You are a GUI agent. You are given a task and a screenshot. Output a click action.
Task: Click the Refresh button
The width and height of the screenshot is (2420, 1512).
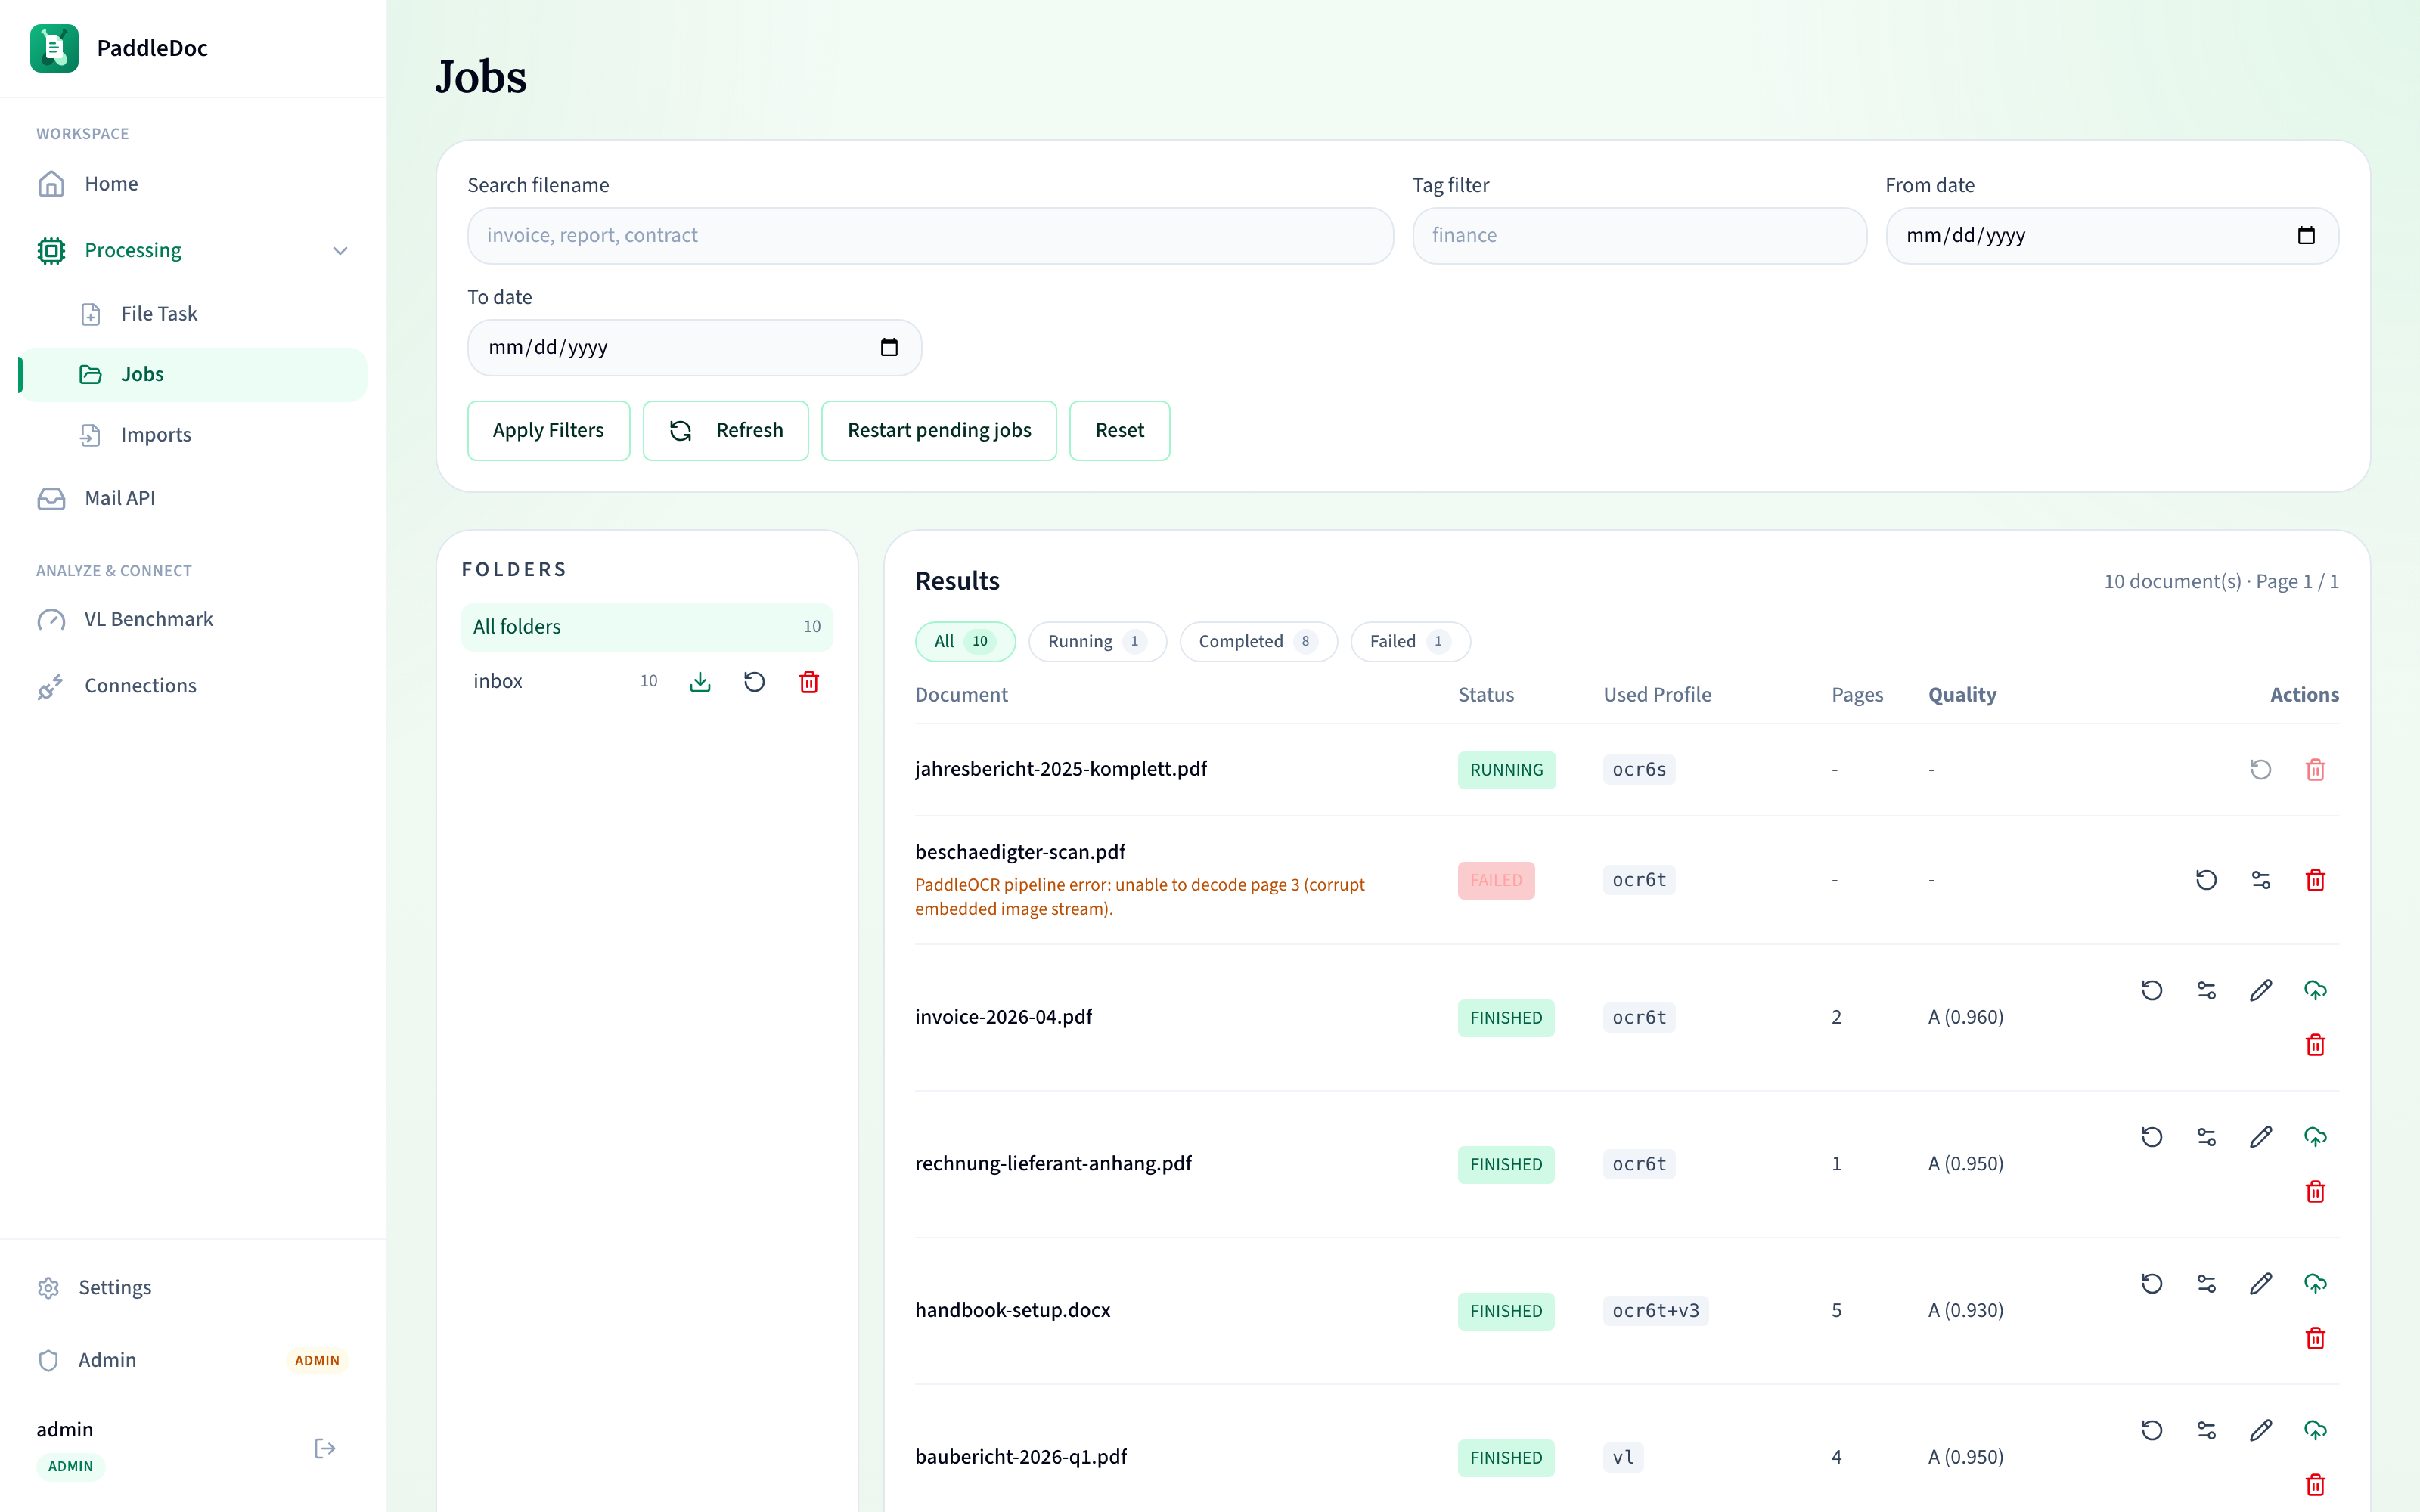pos(726,431)
